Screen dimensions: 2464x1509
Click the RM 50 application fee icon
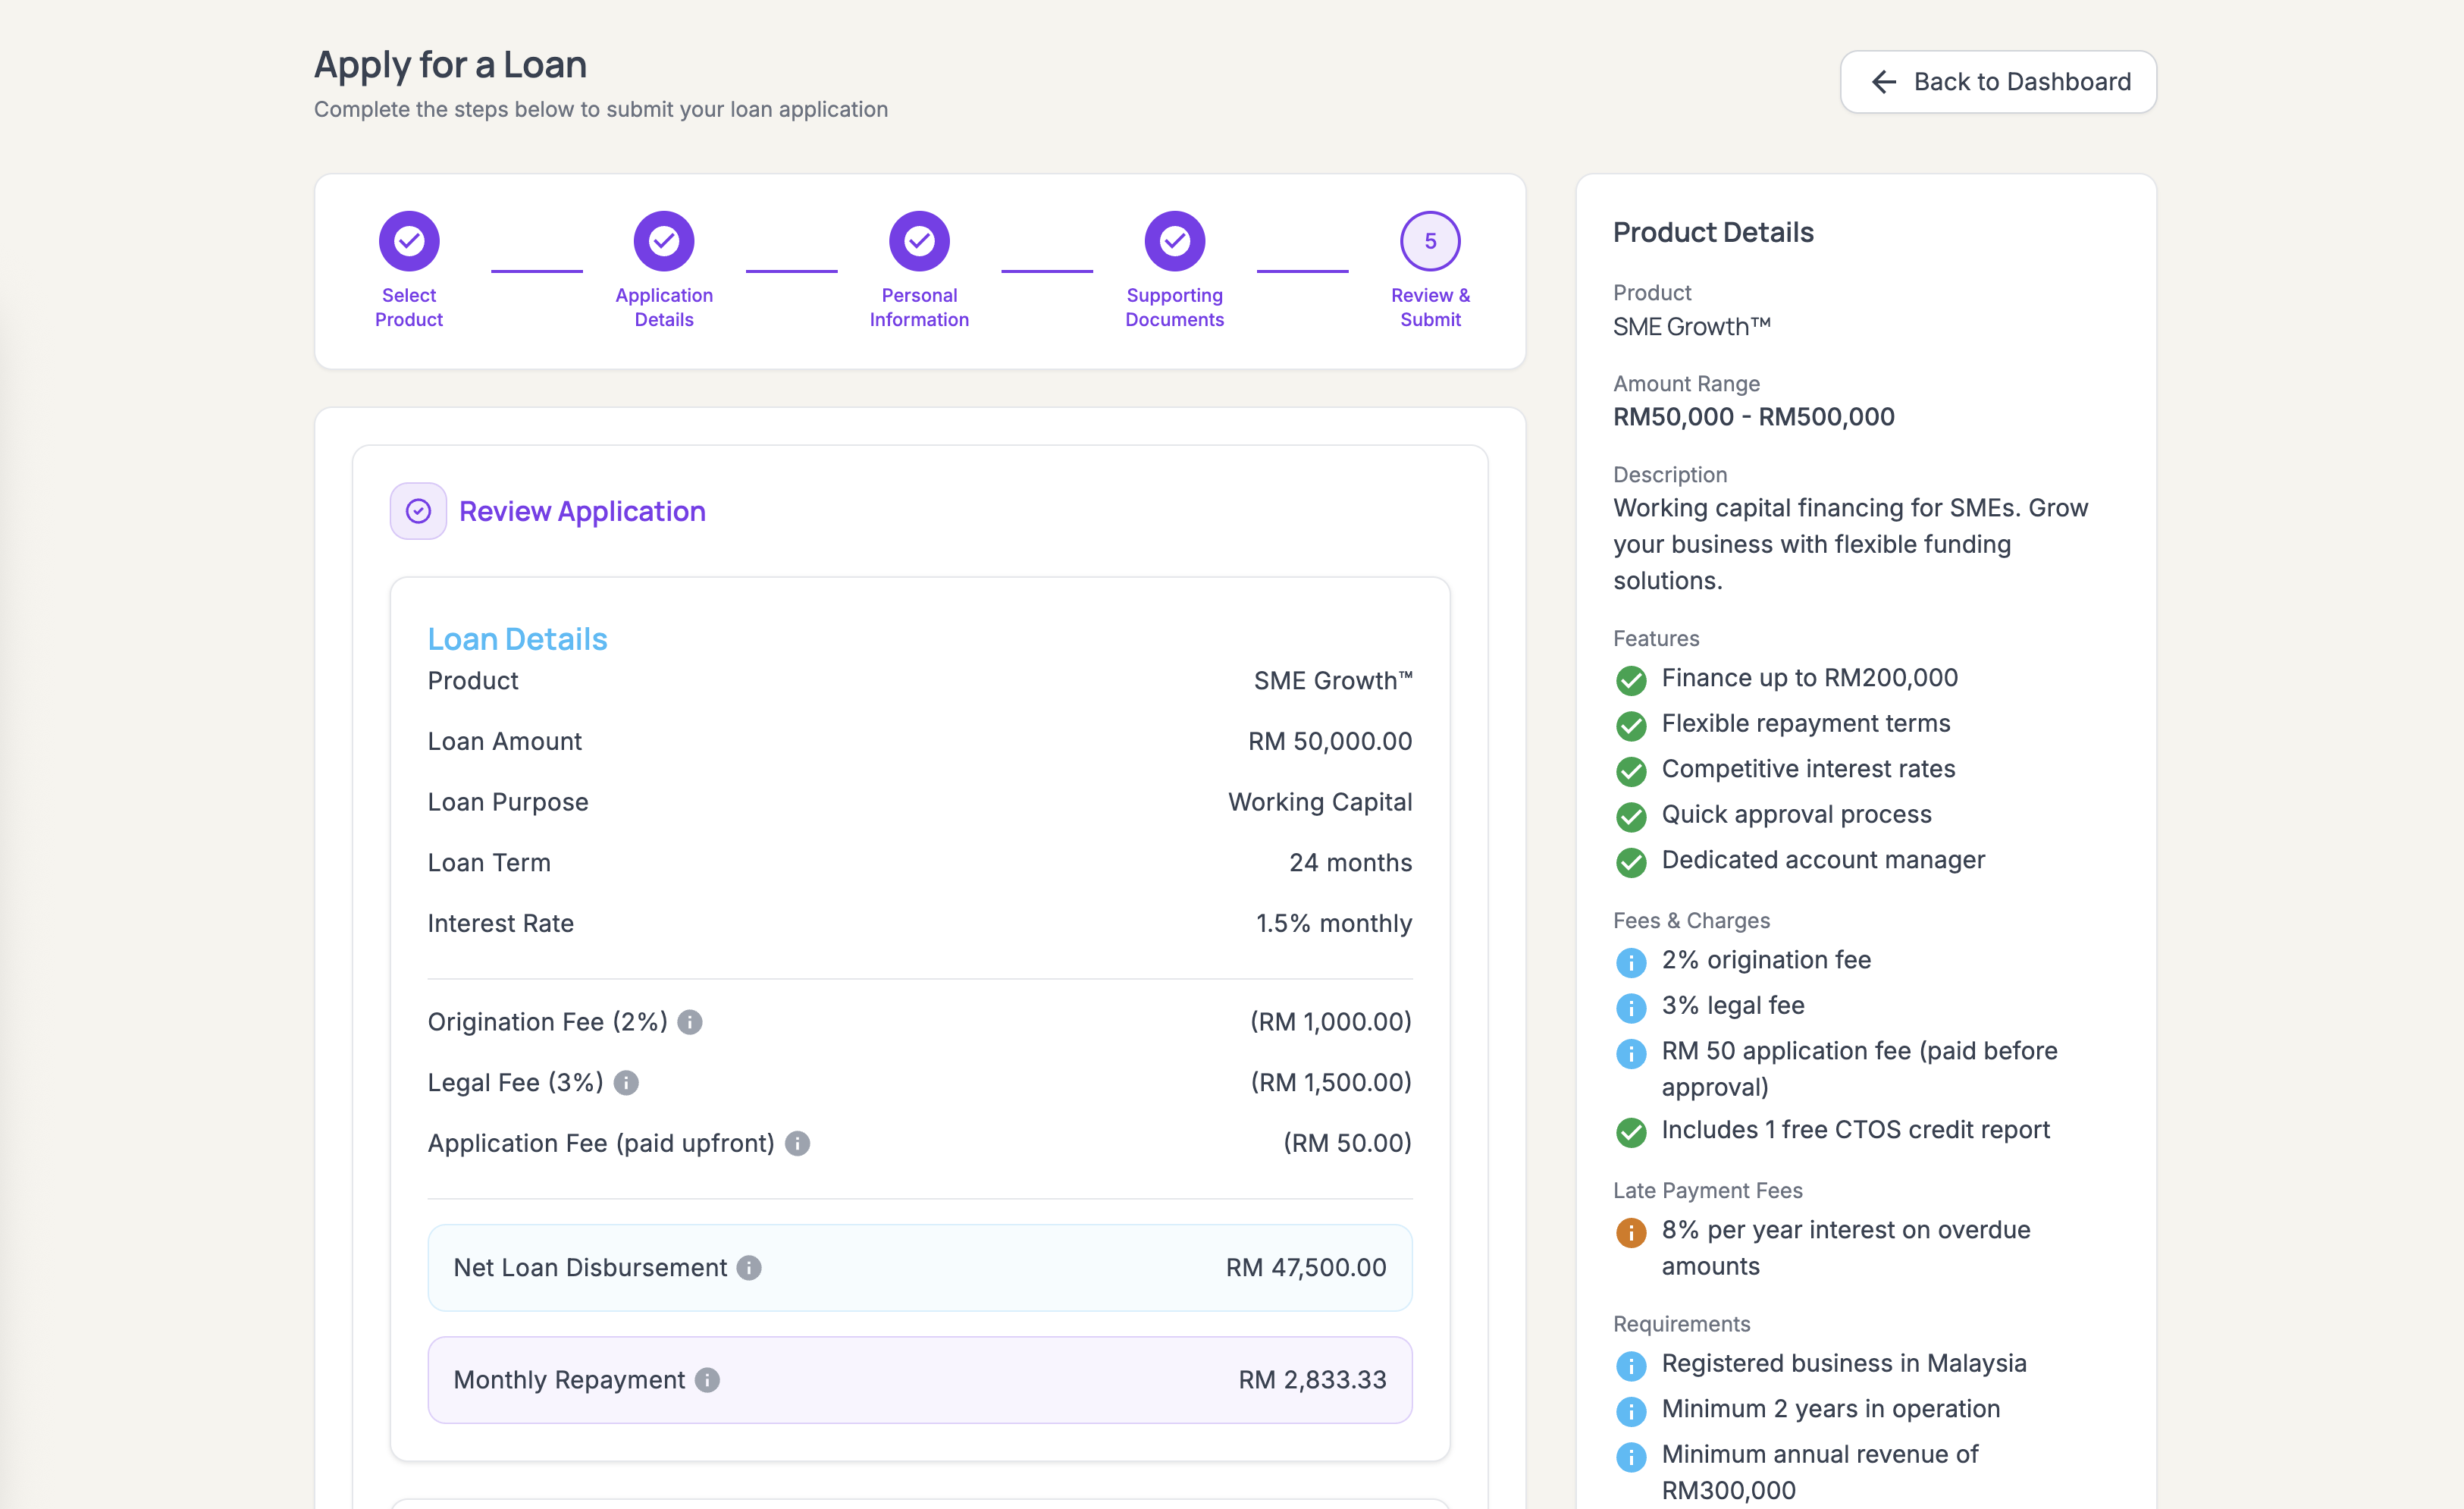[1631, 1053]
